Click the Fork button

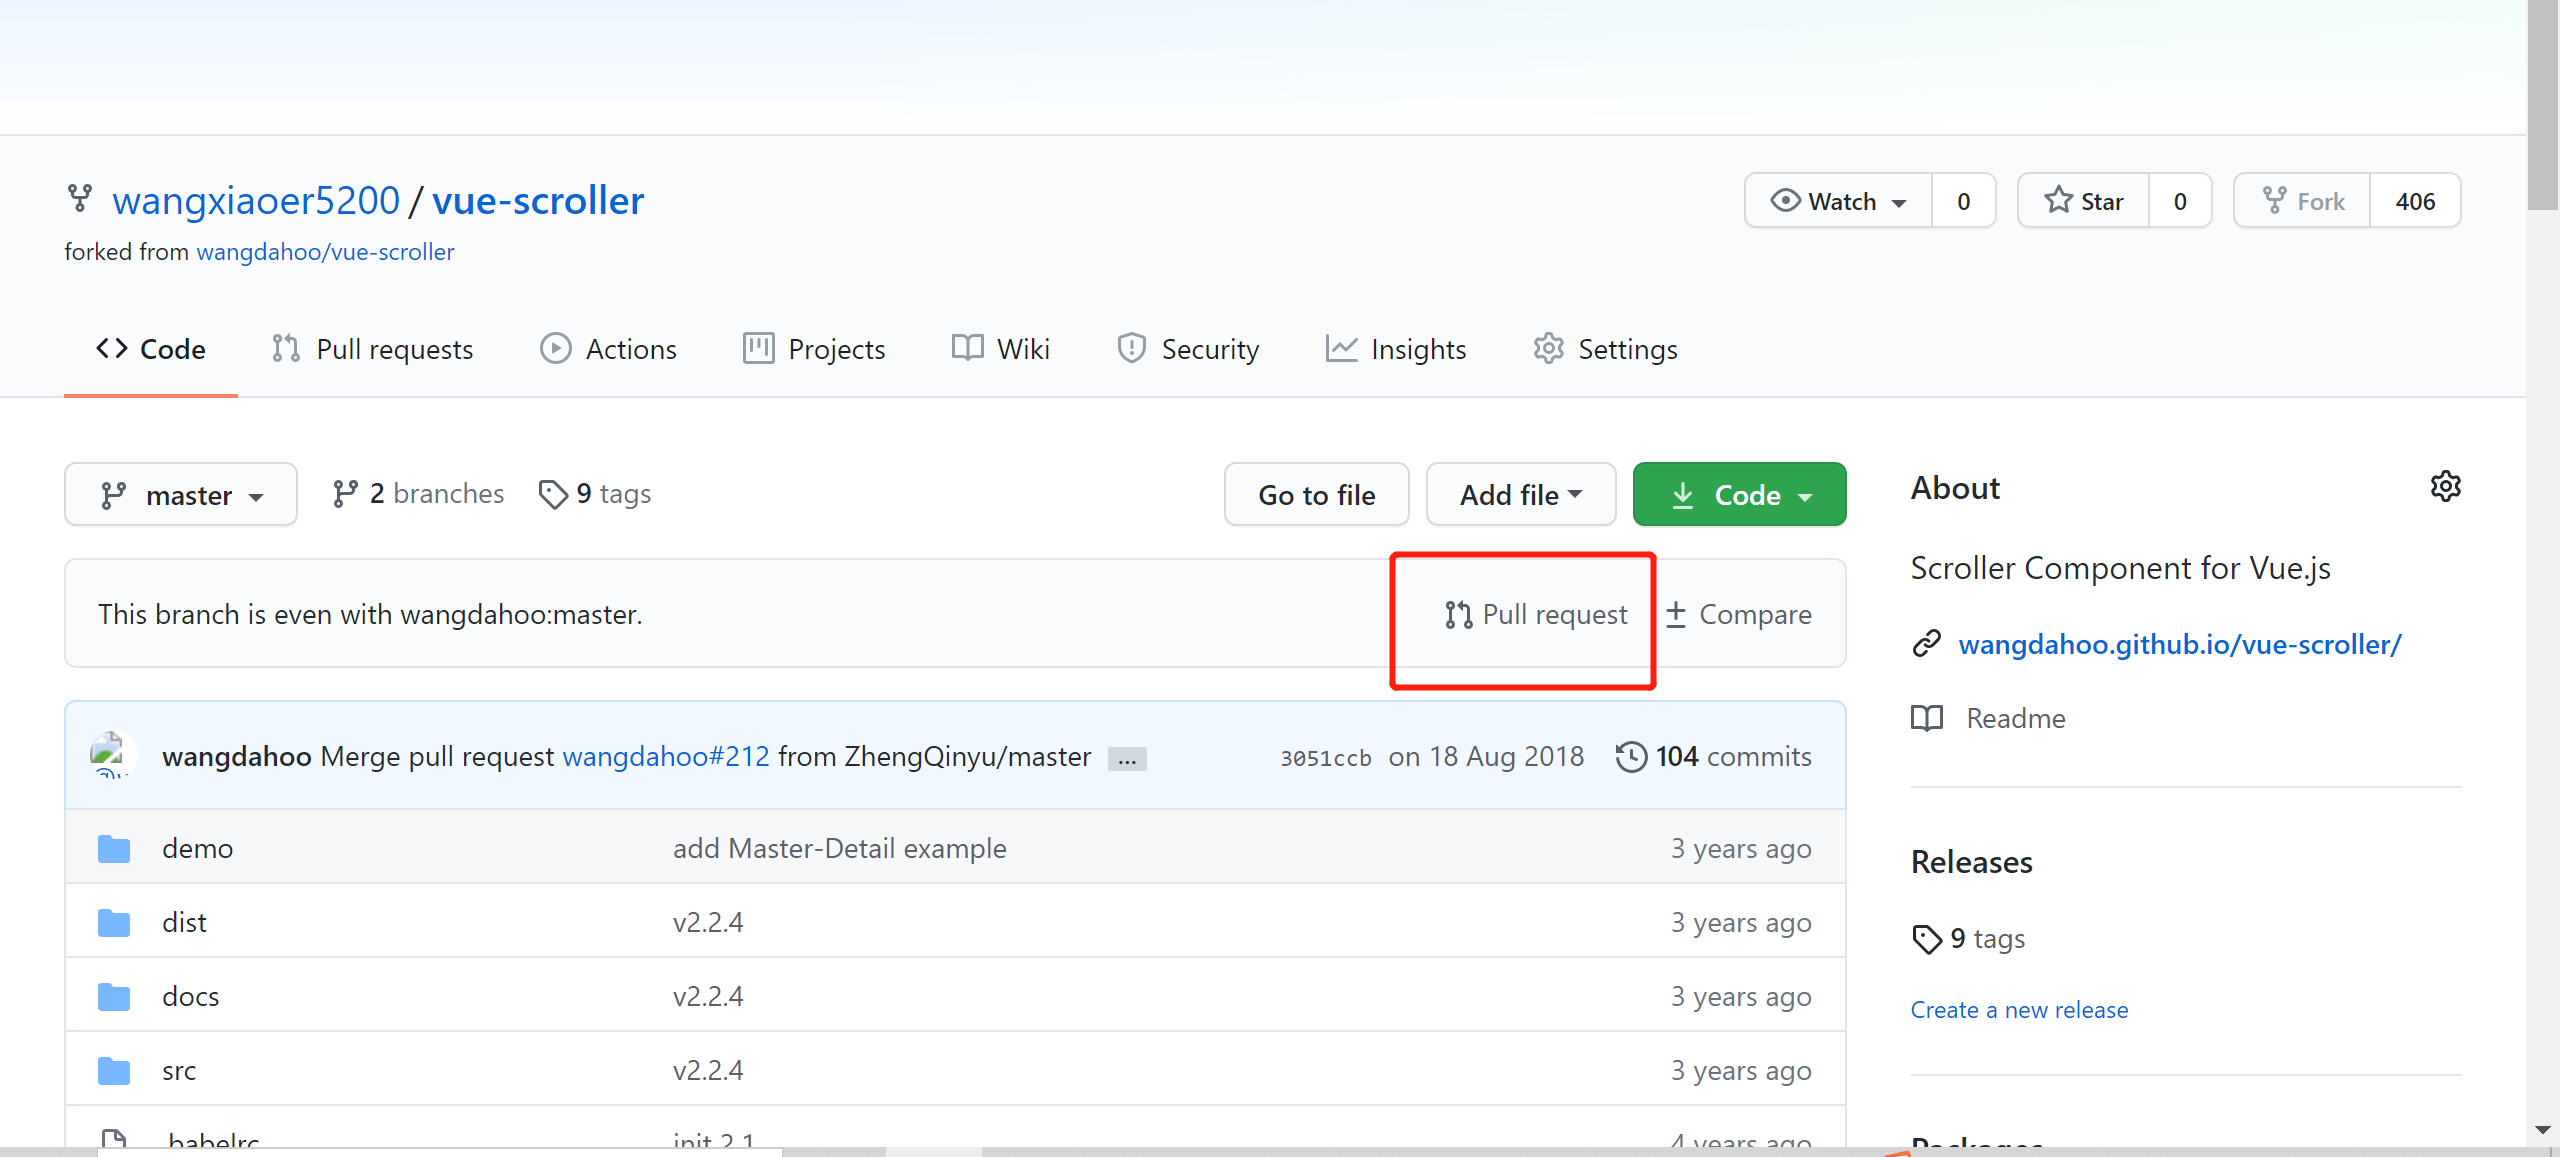[2302, 201]
